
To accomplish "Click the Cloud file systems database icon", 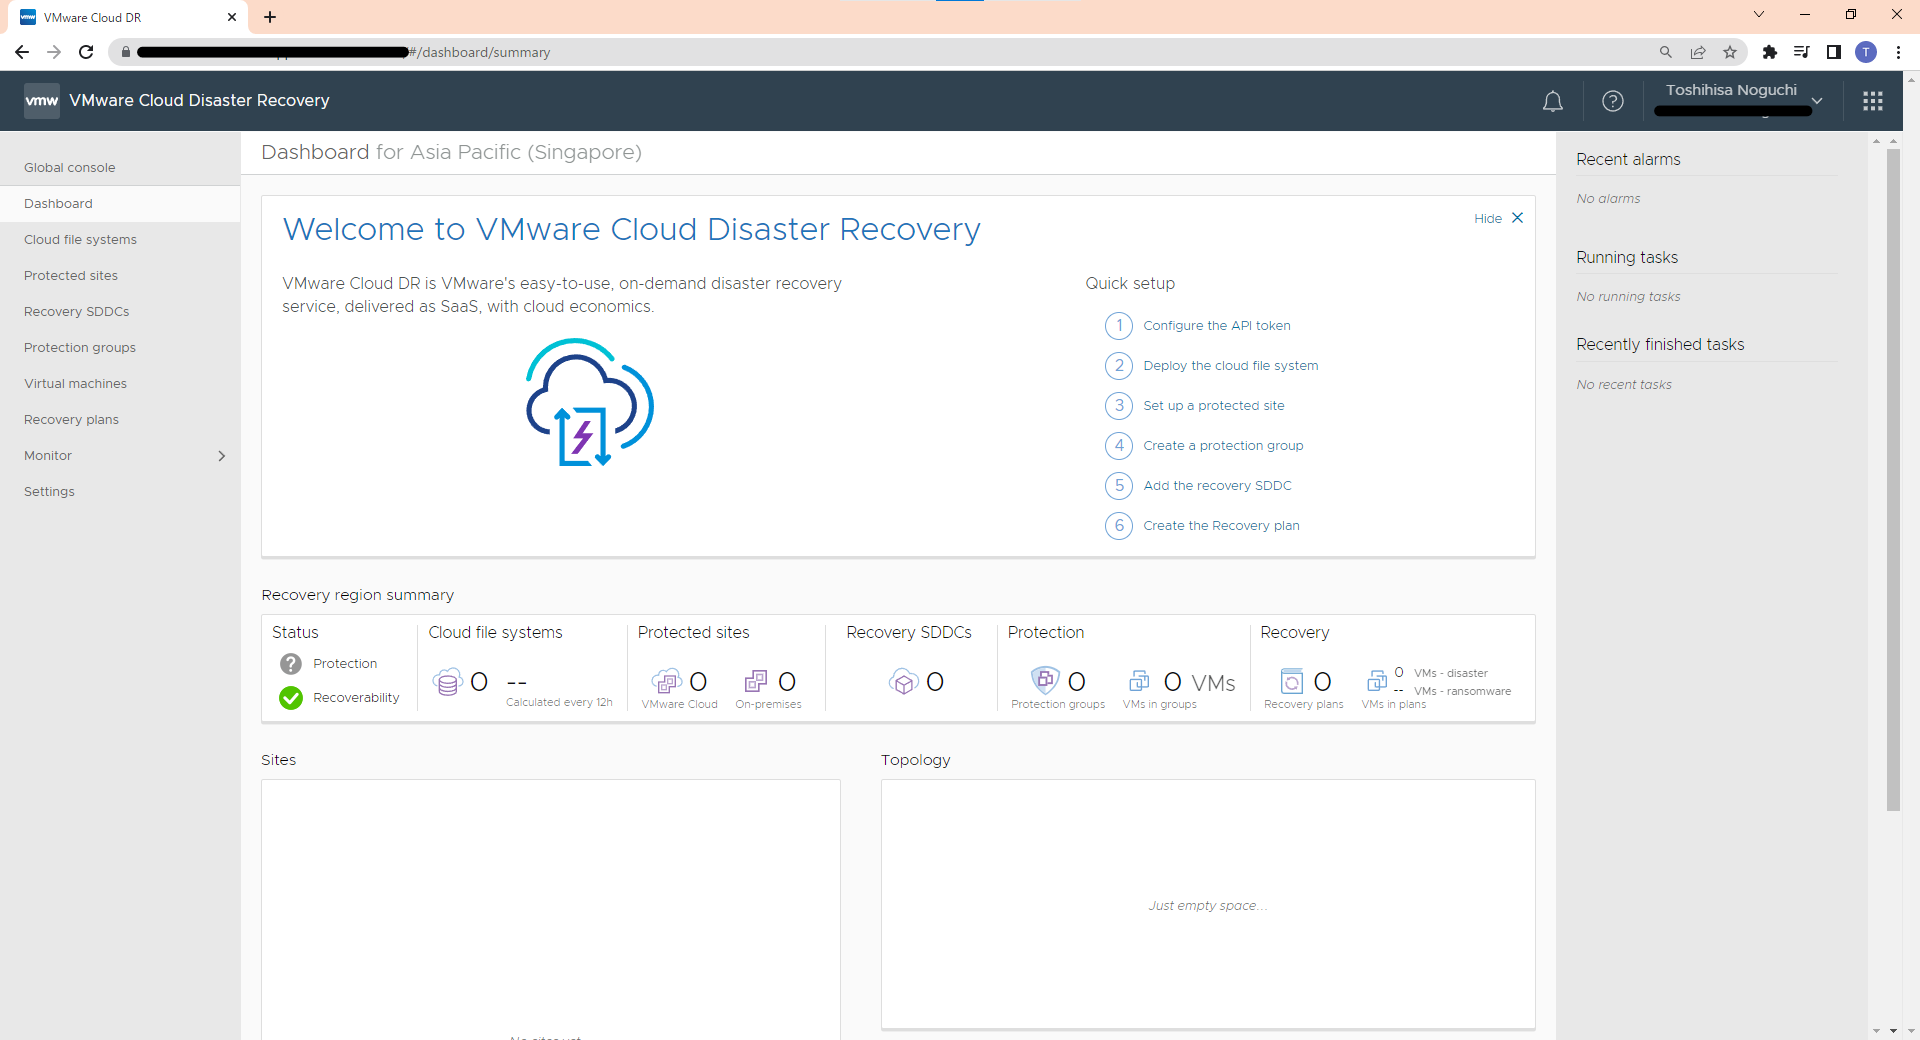I will click(x=447, y=682).
